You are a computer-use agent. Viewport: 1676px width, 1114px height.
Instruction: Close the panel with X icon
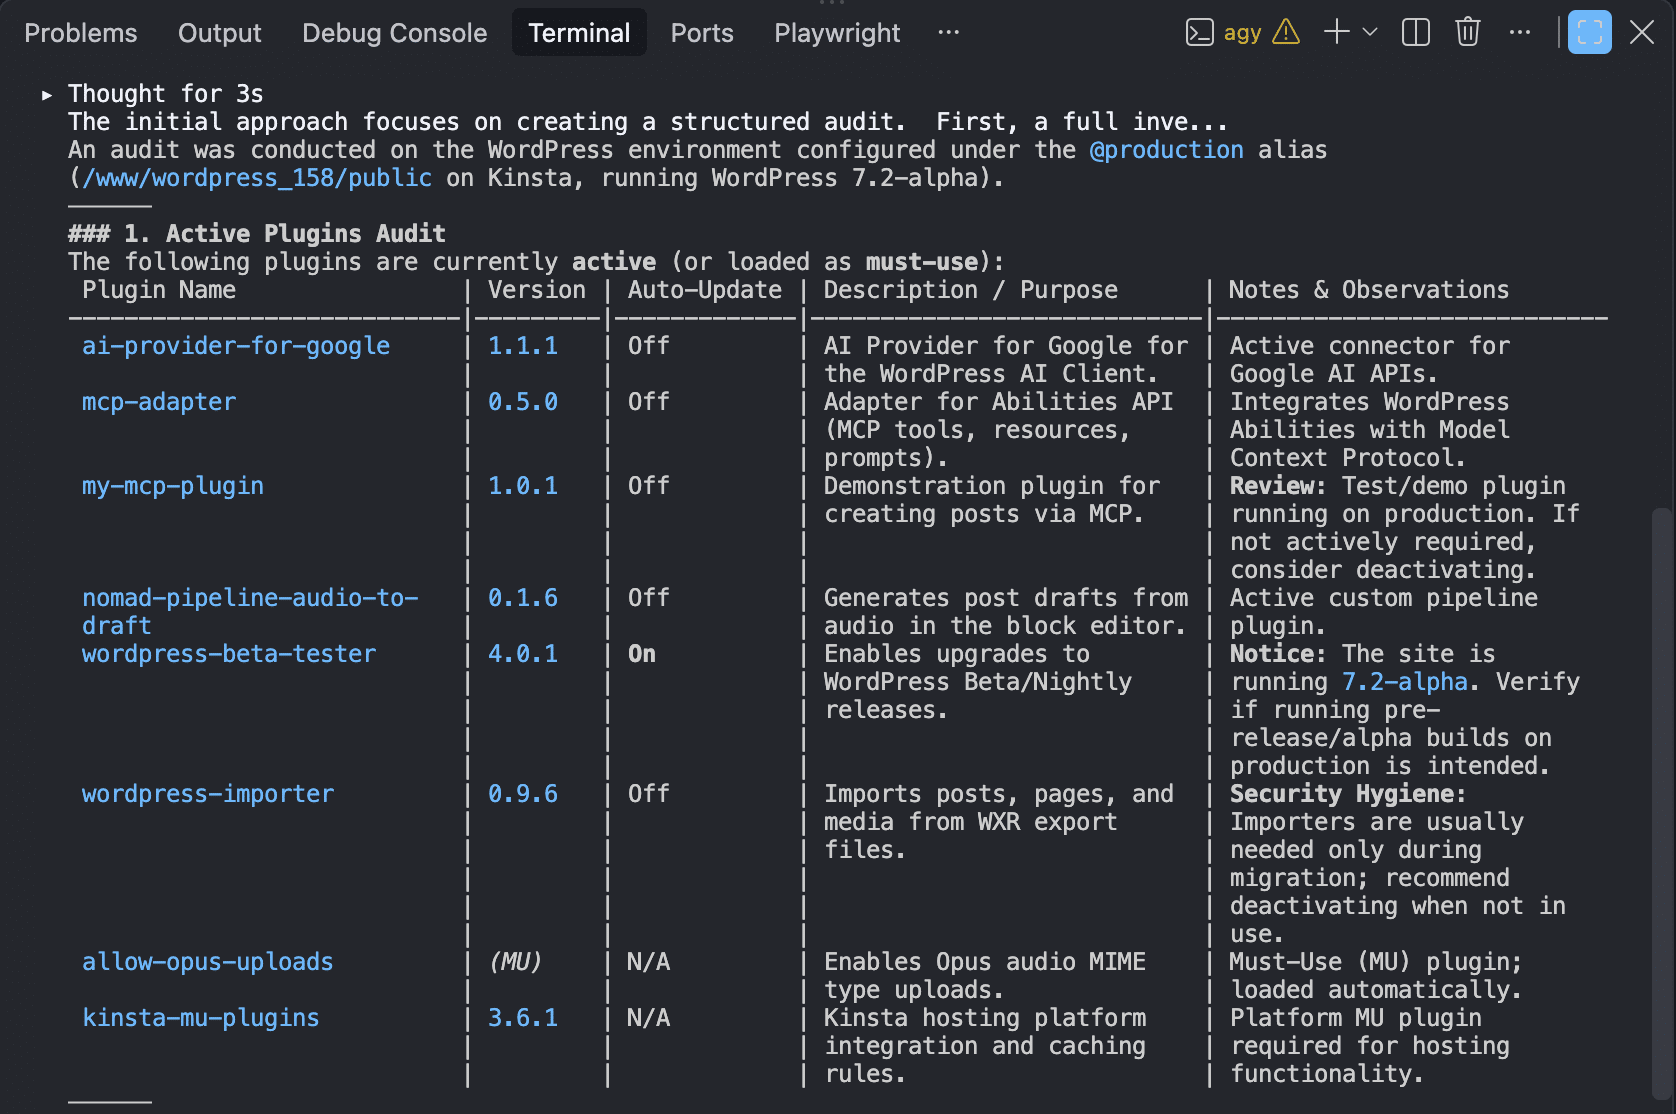coord(1642,32)
